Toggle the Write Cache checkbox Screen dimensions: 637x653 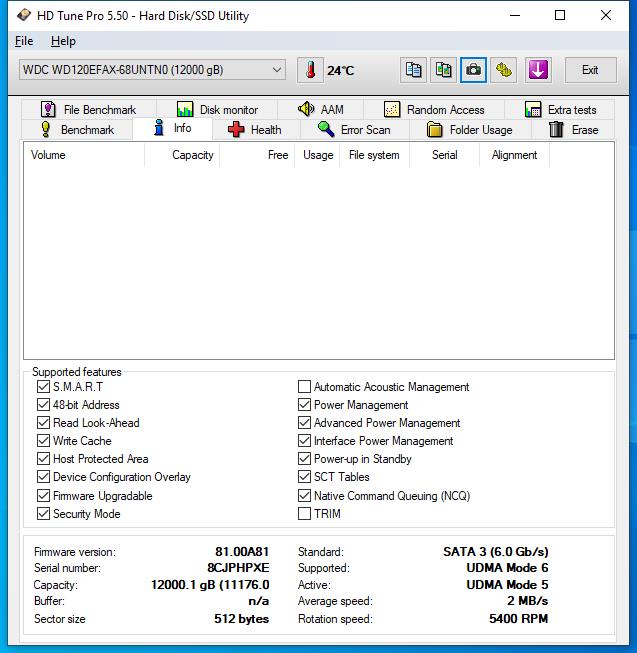click(x=43, y=440)
